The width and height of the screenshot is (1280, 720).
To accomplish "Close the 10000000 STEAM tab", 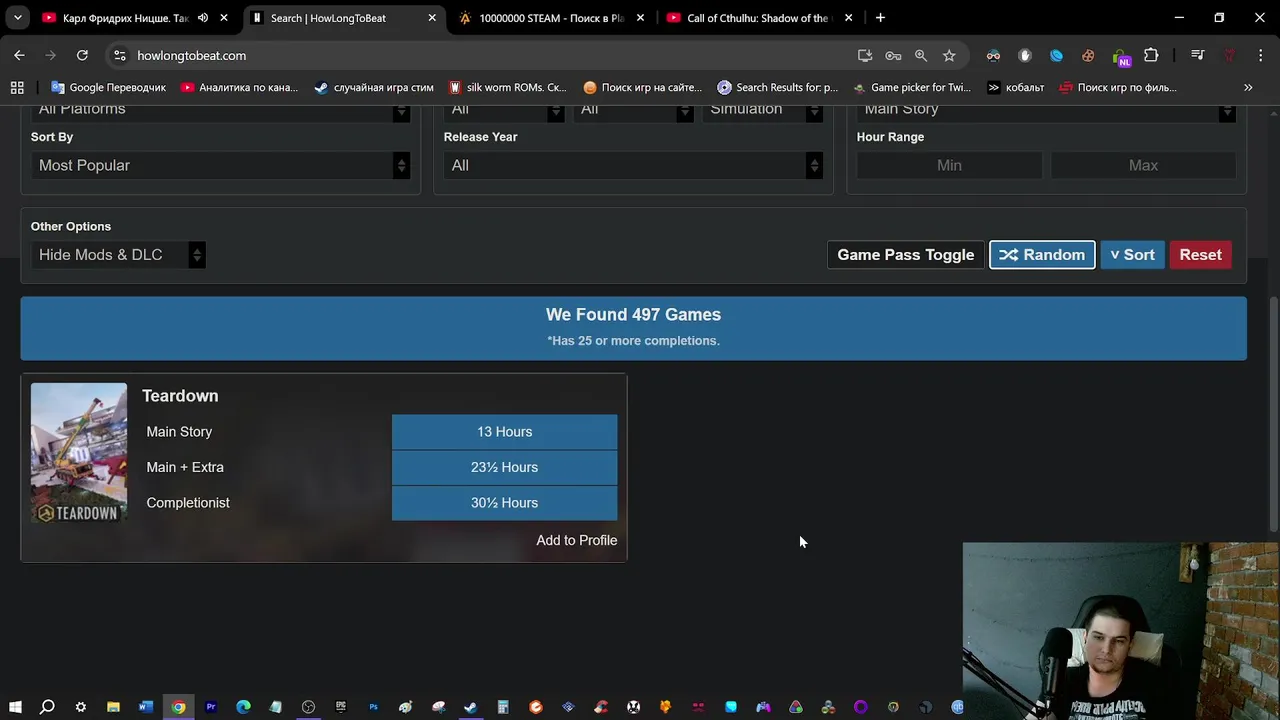I will [x=640, y=18].
